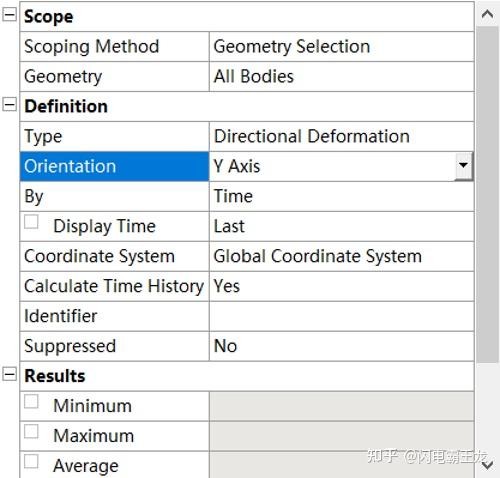This screenshot has width=500, height=478.
Task: Click the scroll down arrow
Action: (488, 465)
